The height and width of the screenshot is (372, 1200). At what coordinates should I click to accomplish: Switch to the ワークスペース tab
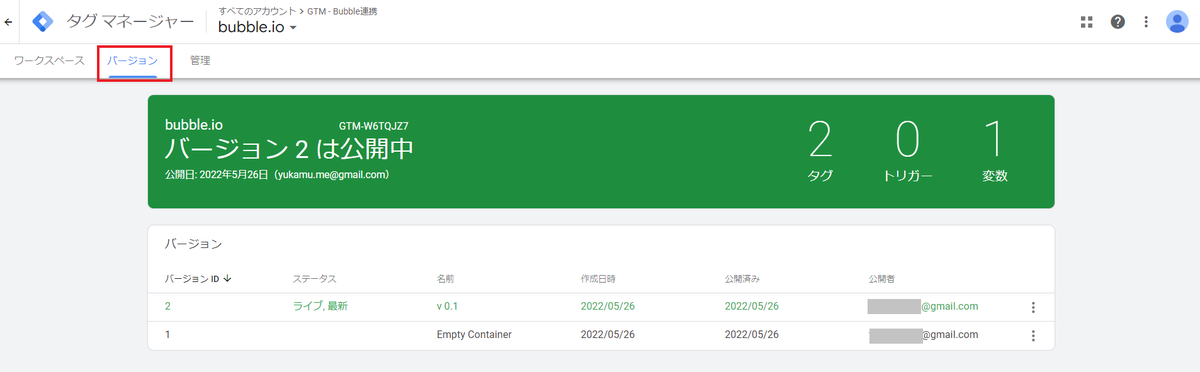(49, 60)
